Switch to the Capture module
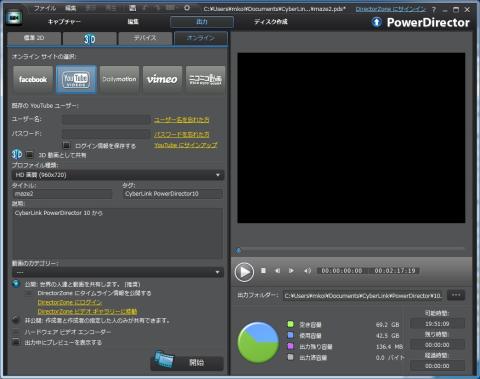 click(64, 22)
